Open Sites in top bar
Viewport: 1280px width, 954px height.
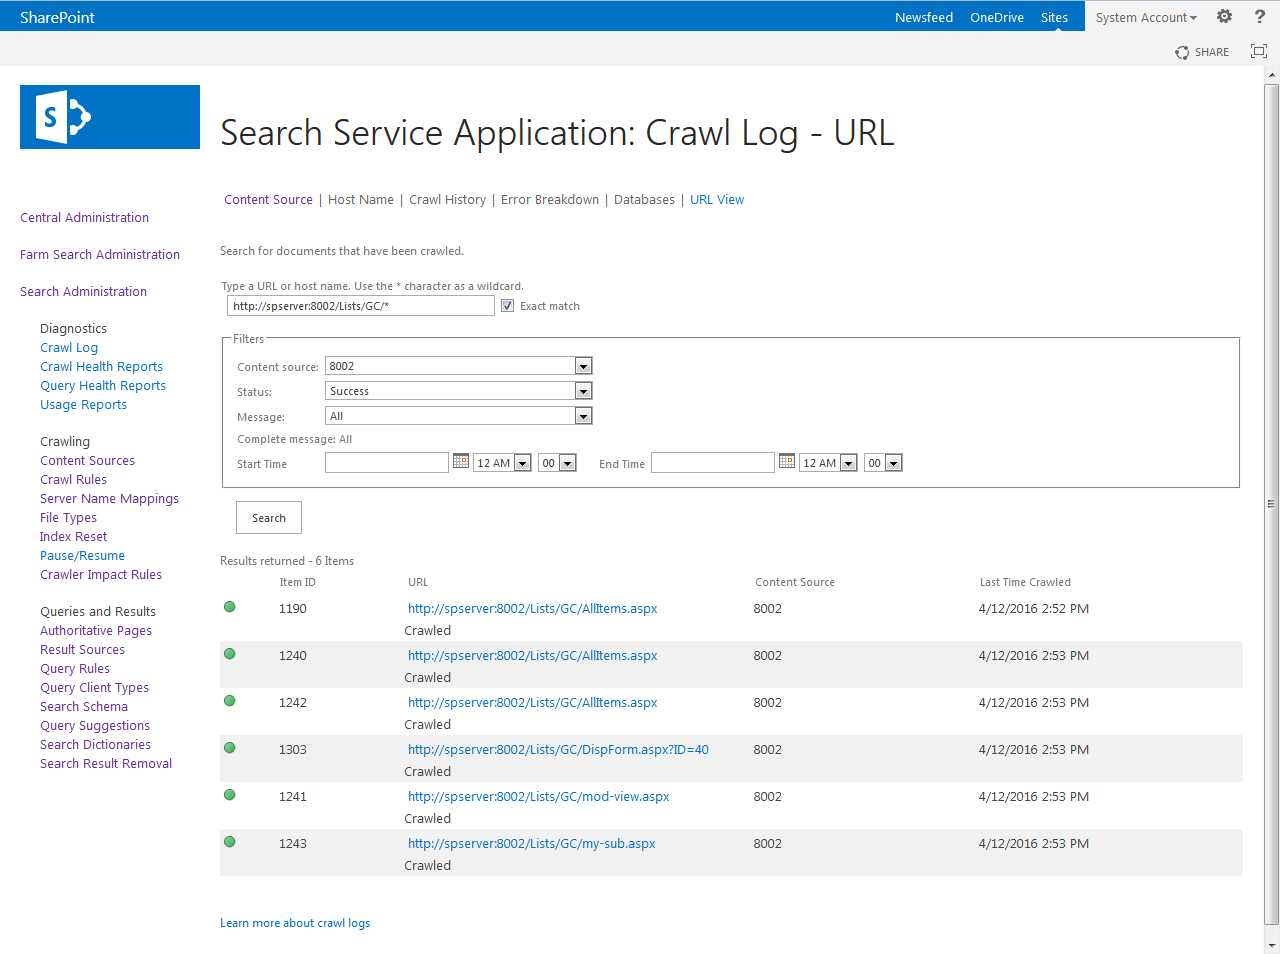(x=1054, y=17)
